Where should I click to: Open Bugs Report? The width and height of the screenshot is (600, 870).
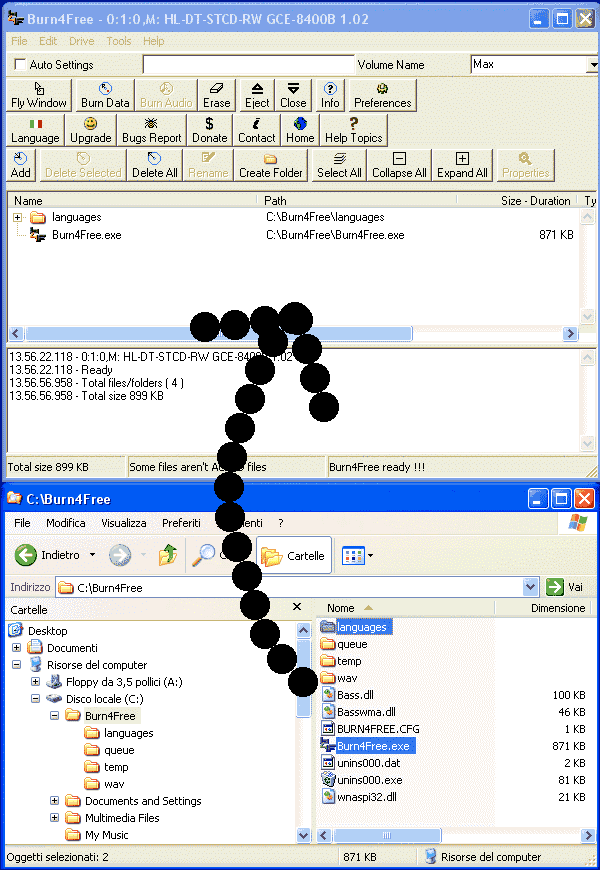[152, 130]
